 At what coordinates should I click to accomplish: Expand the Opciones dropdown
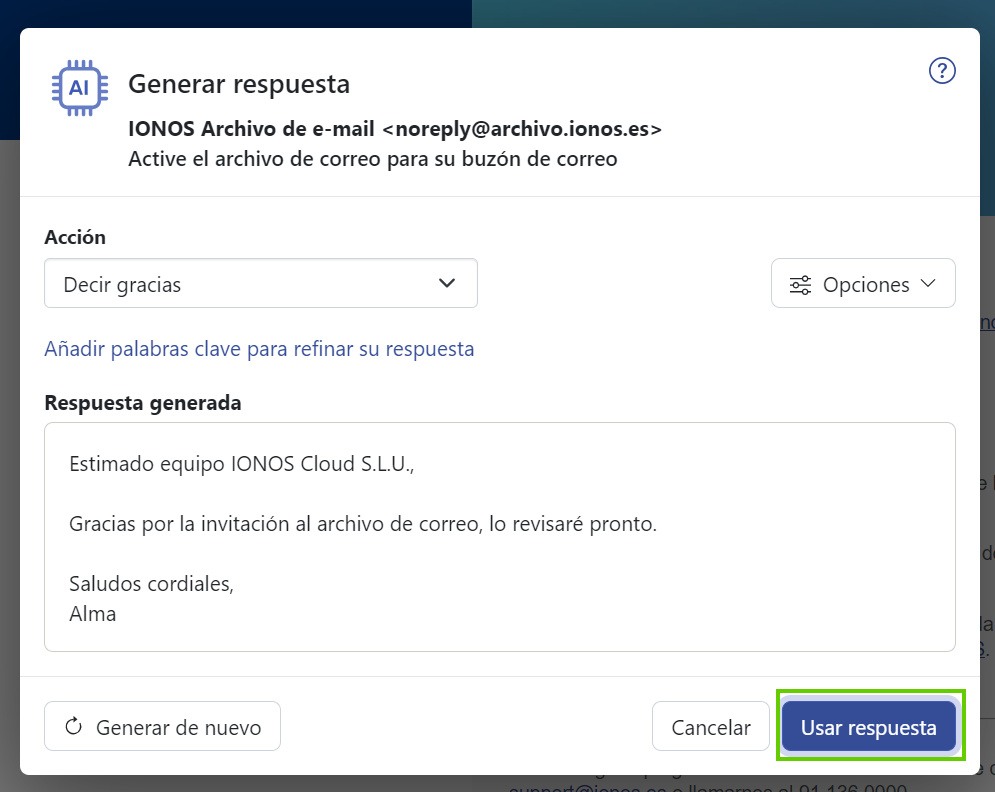[863, 283]
